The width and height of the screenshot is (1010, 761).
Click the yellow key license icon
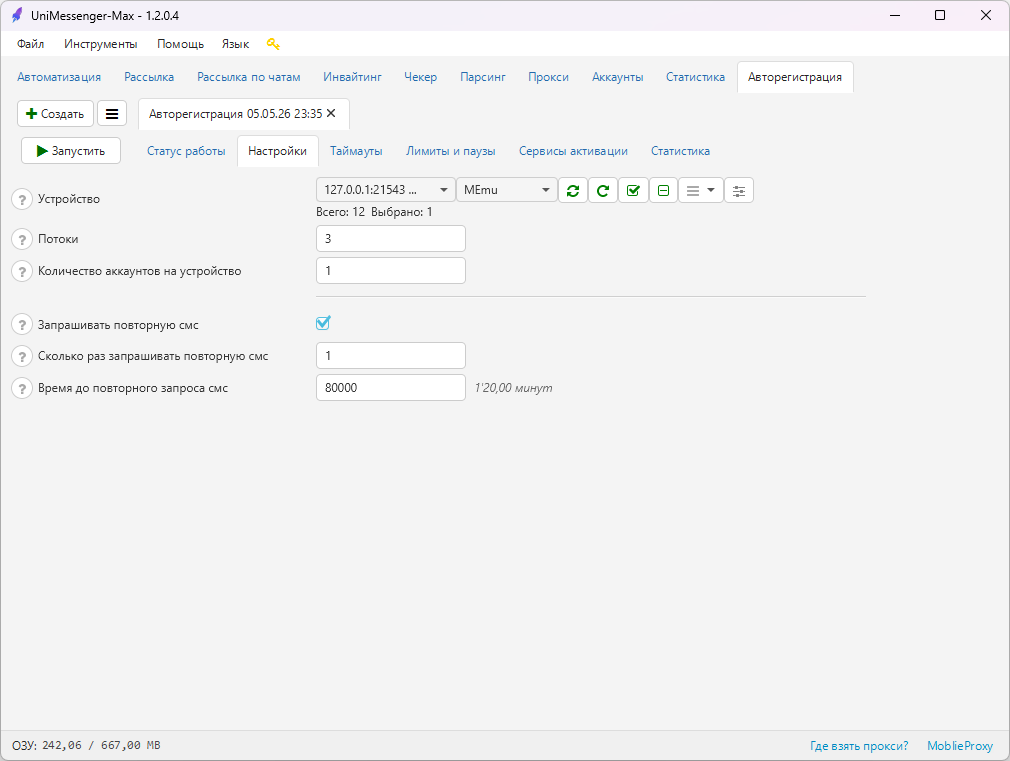pyautogui.click(x=273, y=44)
